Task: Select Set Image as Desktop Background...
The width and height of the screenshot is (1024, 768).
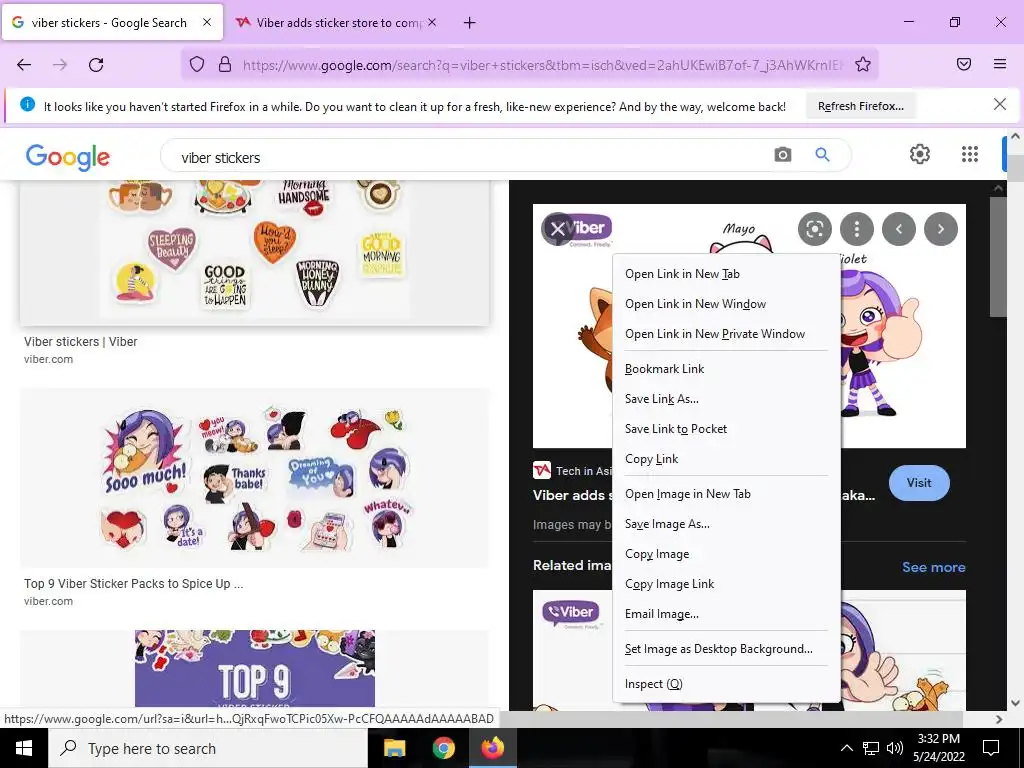Action: tap(726, 649)
